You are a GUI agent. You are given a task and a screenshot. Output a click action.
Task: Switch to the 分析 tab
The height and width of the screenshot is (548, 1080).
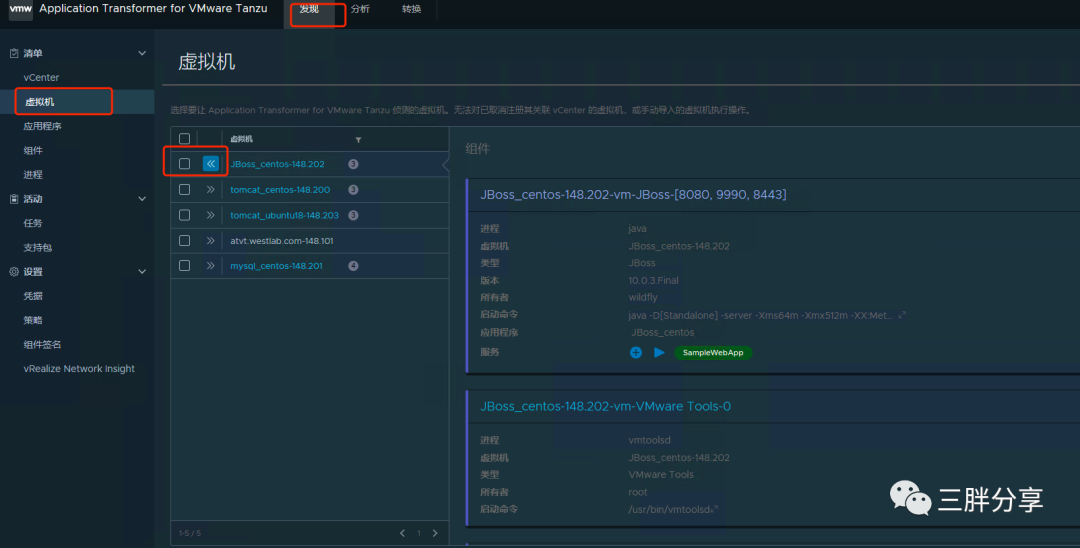[x=360, y=10]
